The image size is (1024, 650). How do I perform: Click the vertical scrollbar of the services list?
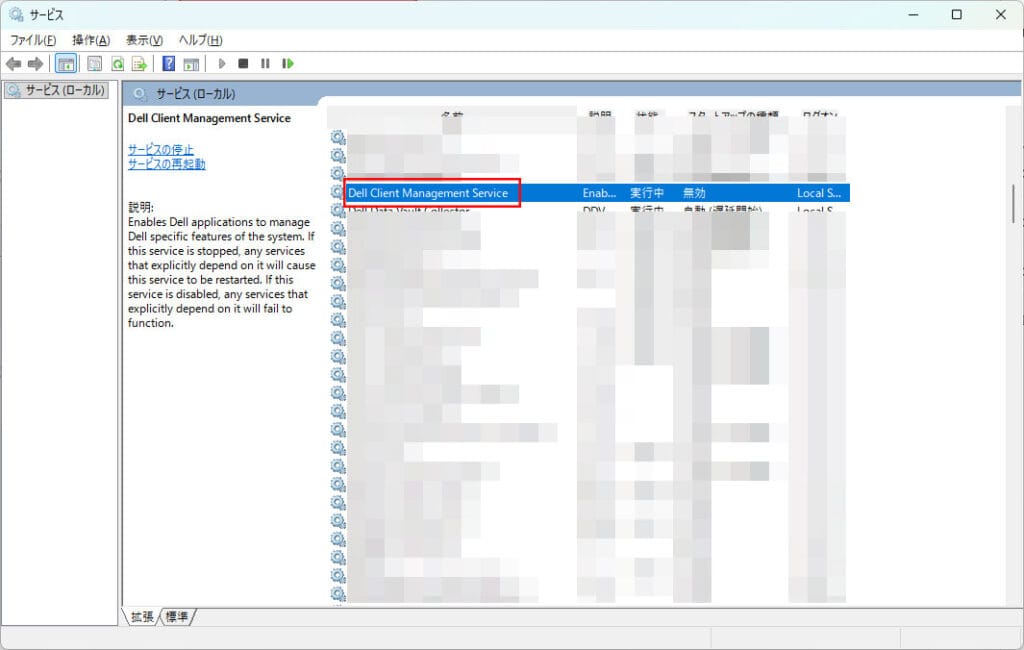pos(1013,203)
